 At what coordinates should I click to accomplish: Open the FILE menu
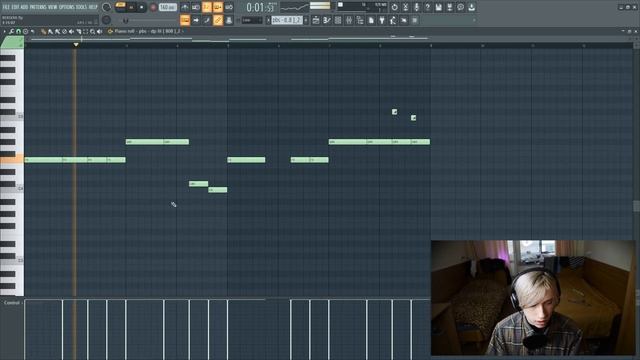click(x=6, y=7)
